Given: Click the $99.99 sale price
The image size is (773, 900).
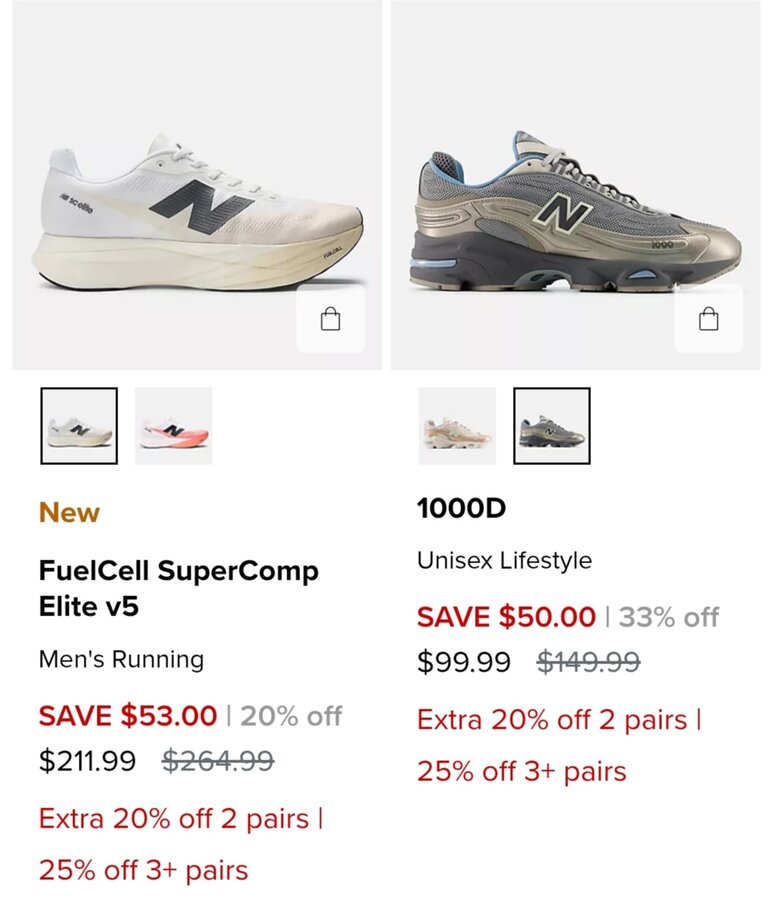Looking at the screenshot, I should pyautogui.click(x=464, y=662).
